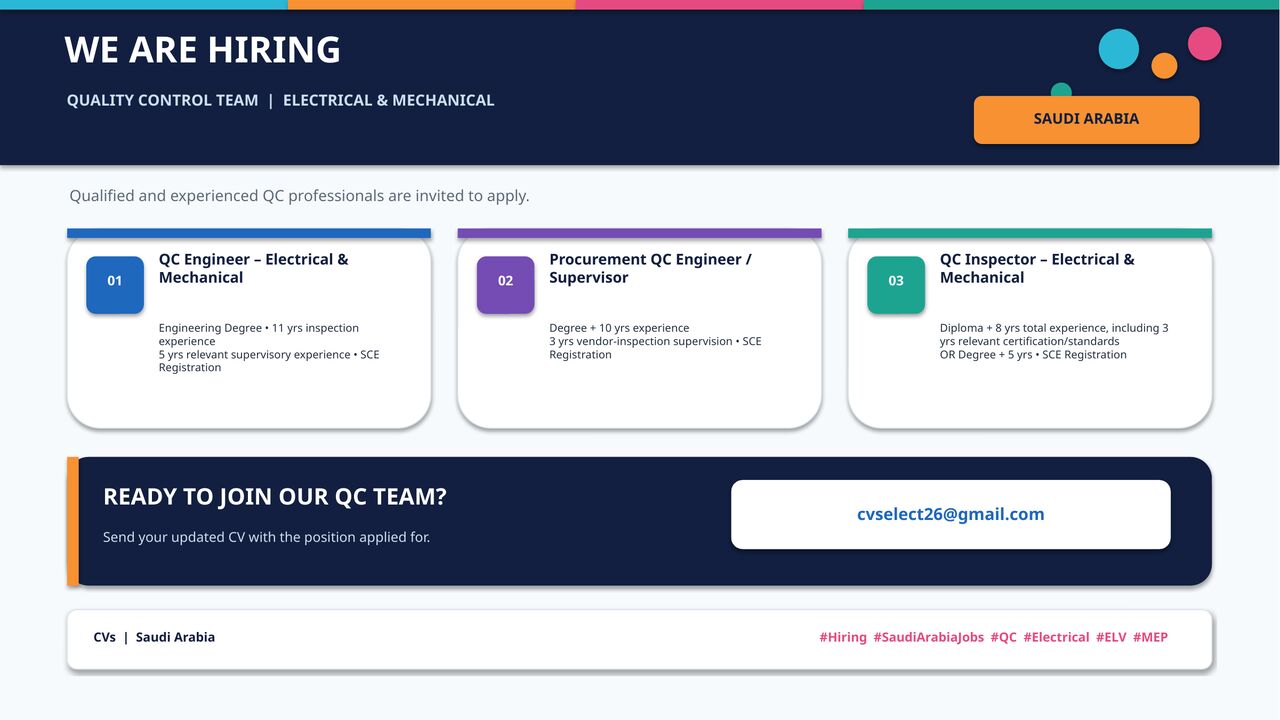Click the small orange header circle
Viewport: 1280px width, 720px height.
click(1164, 66)
